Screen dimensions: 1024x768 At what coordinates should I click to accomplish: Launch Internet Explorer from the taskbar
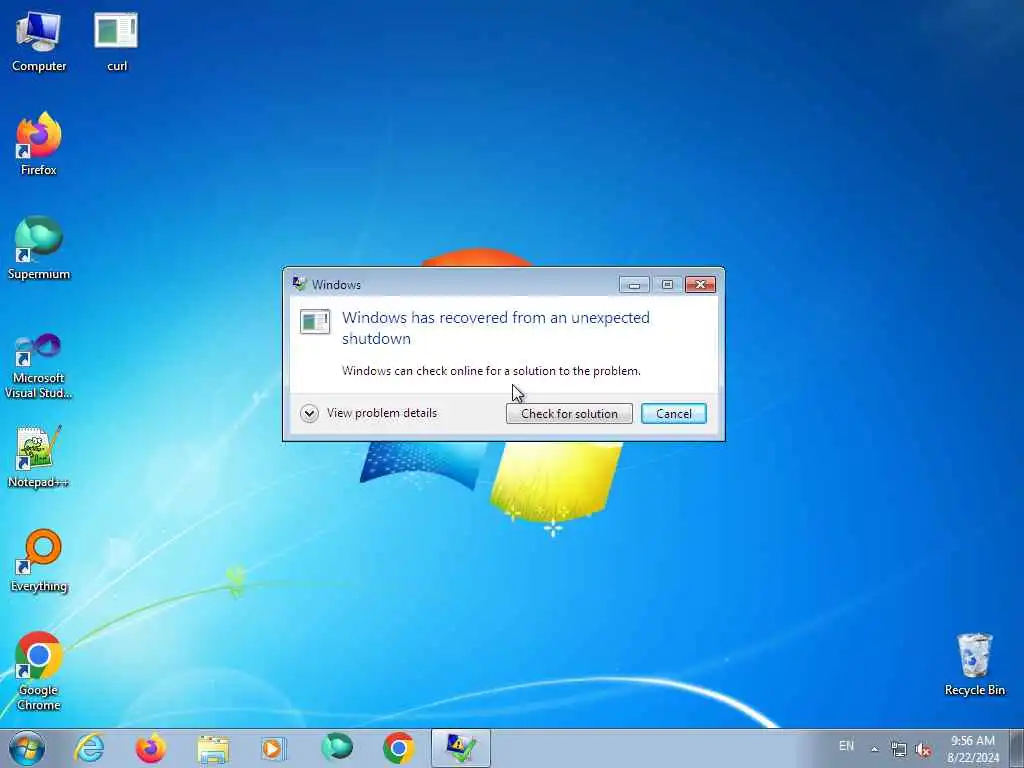point(89,748)
